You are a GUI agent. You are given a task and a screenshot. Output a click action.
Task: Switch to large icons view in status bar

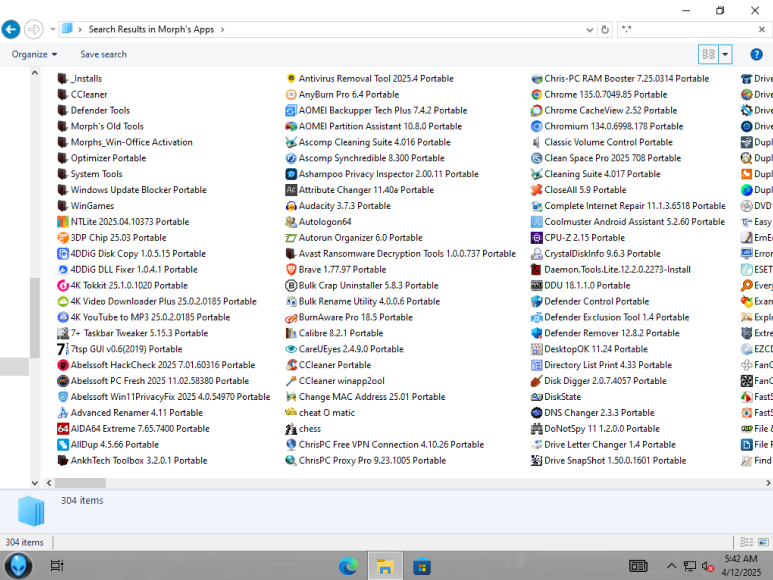pyautogui.click(x=763, y=542)
